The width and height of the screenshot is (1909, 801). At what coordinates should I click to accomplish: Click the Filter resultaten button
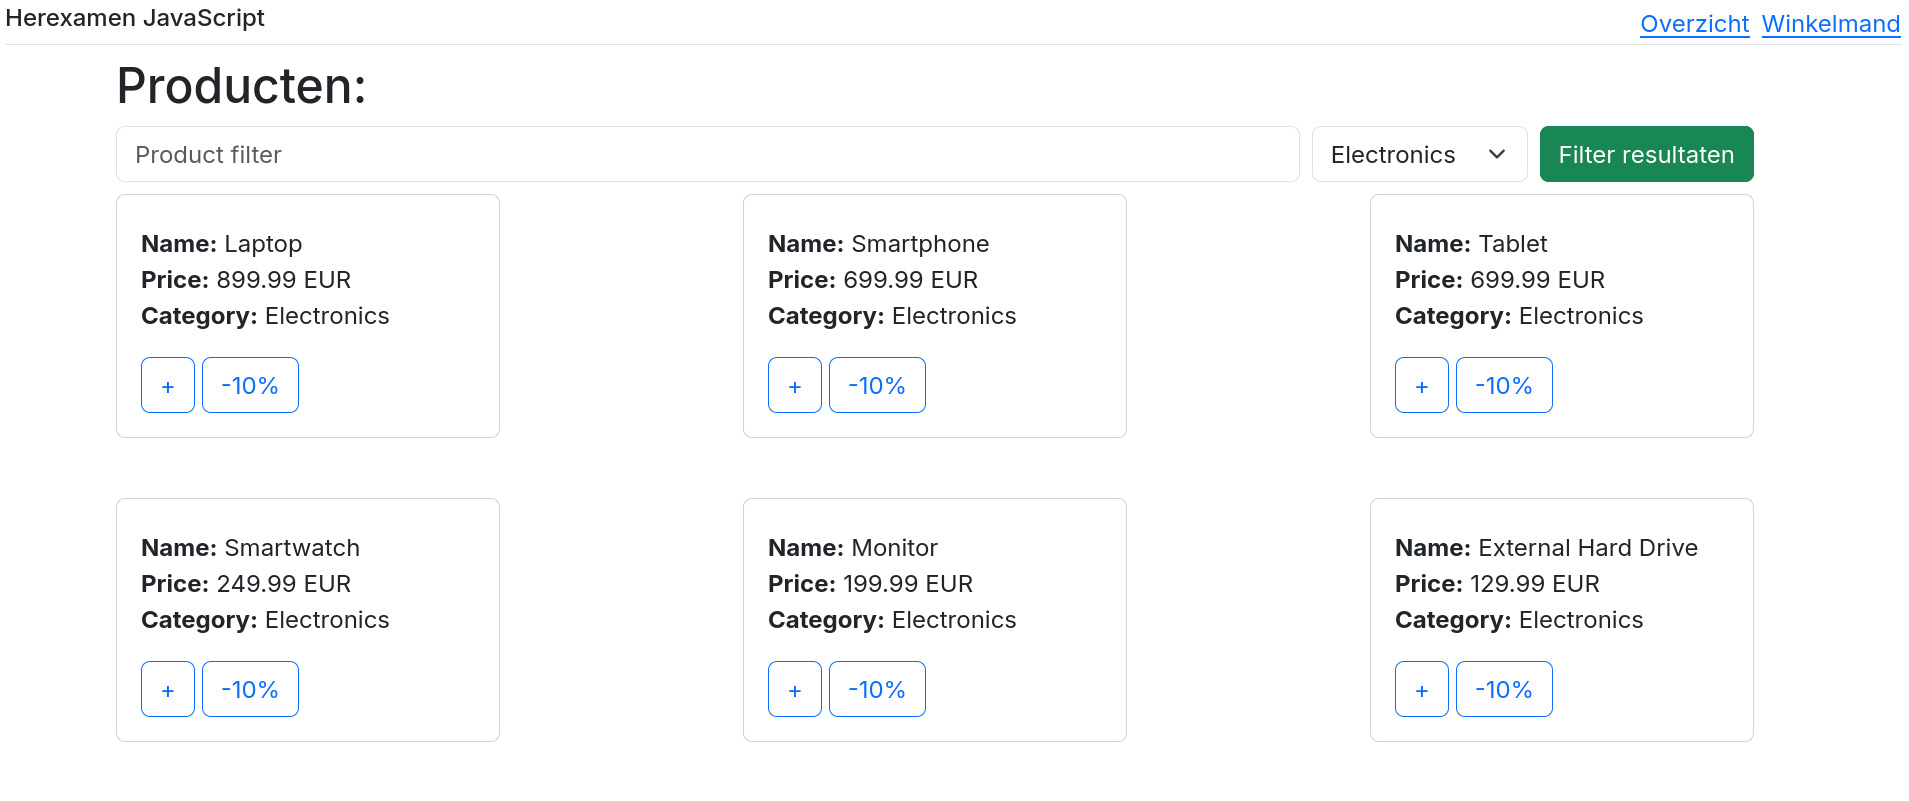pyautogui.click(x=1646, y=154)
